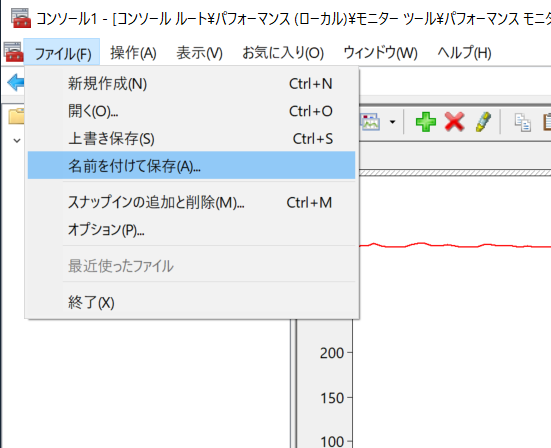Click the 100 value on graph axis

[331, 441]
